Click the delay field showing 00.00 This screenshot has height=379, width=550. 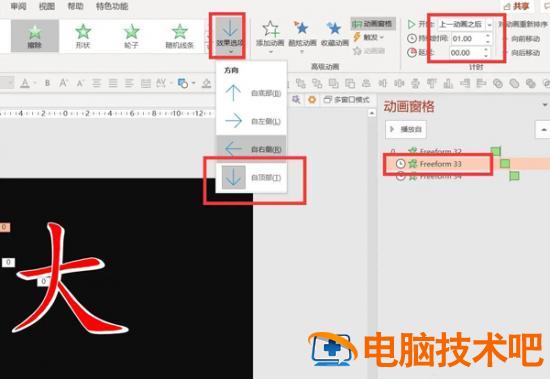(466, 53)
